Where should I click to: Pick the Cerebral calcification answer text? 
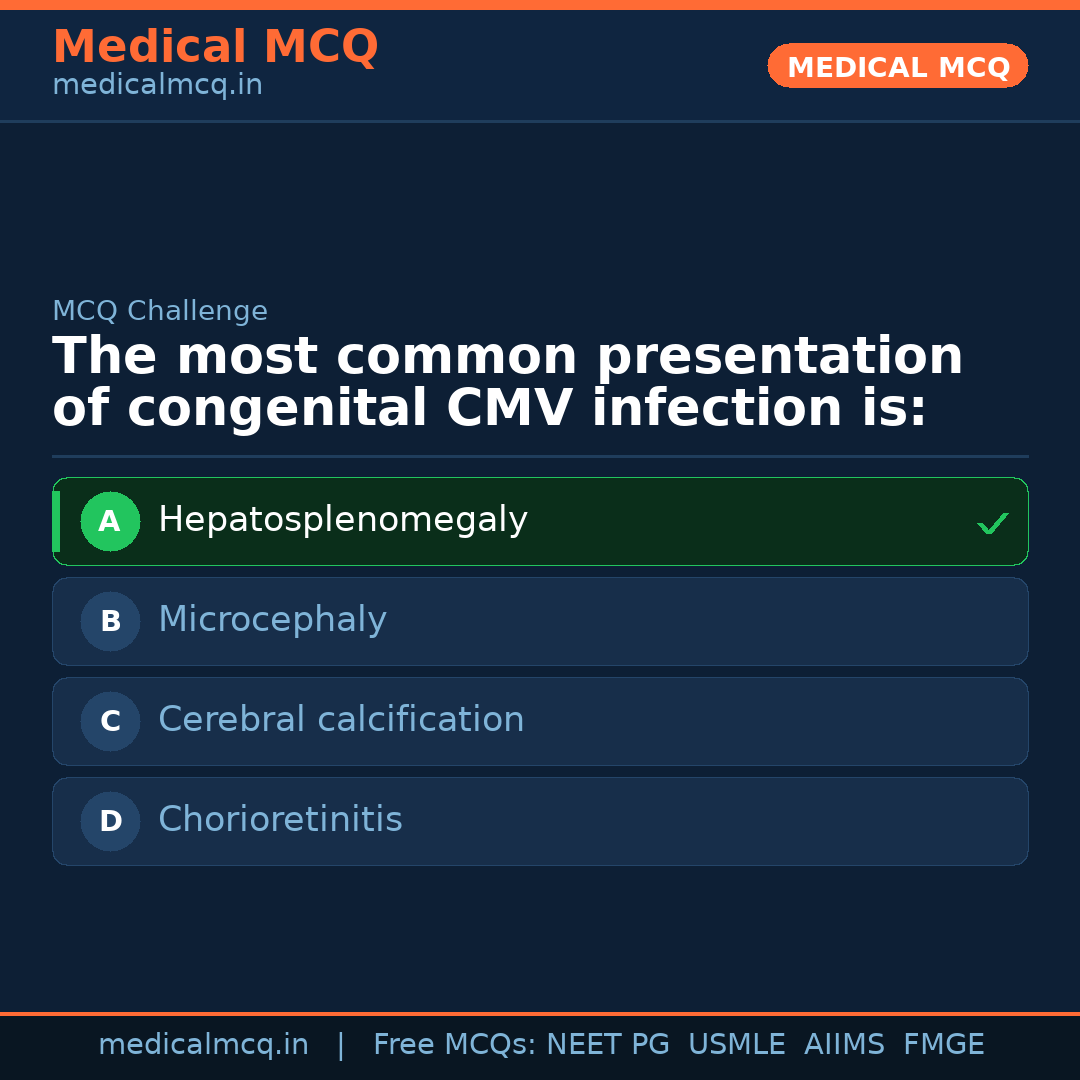tap(341, 720)
